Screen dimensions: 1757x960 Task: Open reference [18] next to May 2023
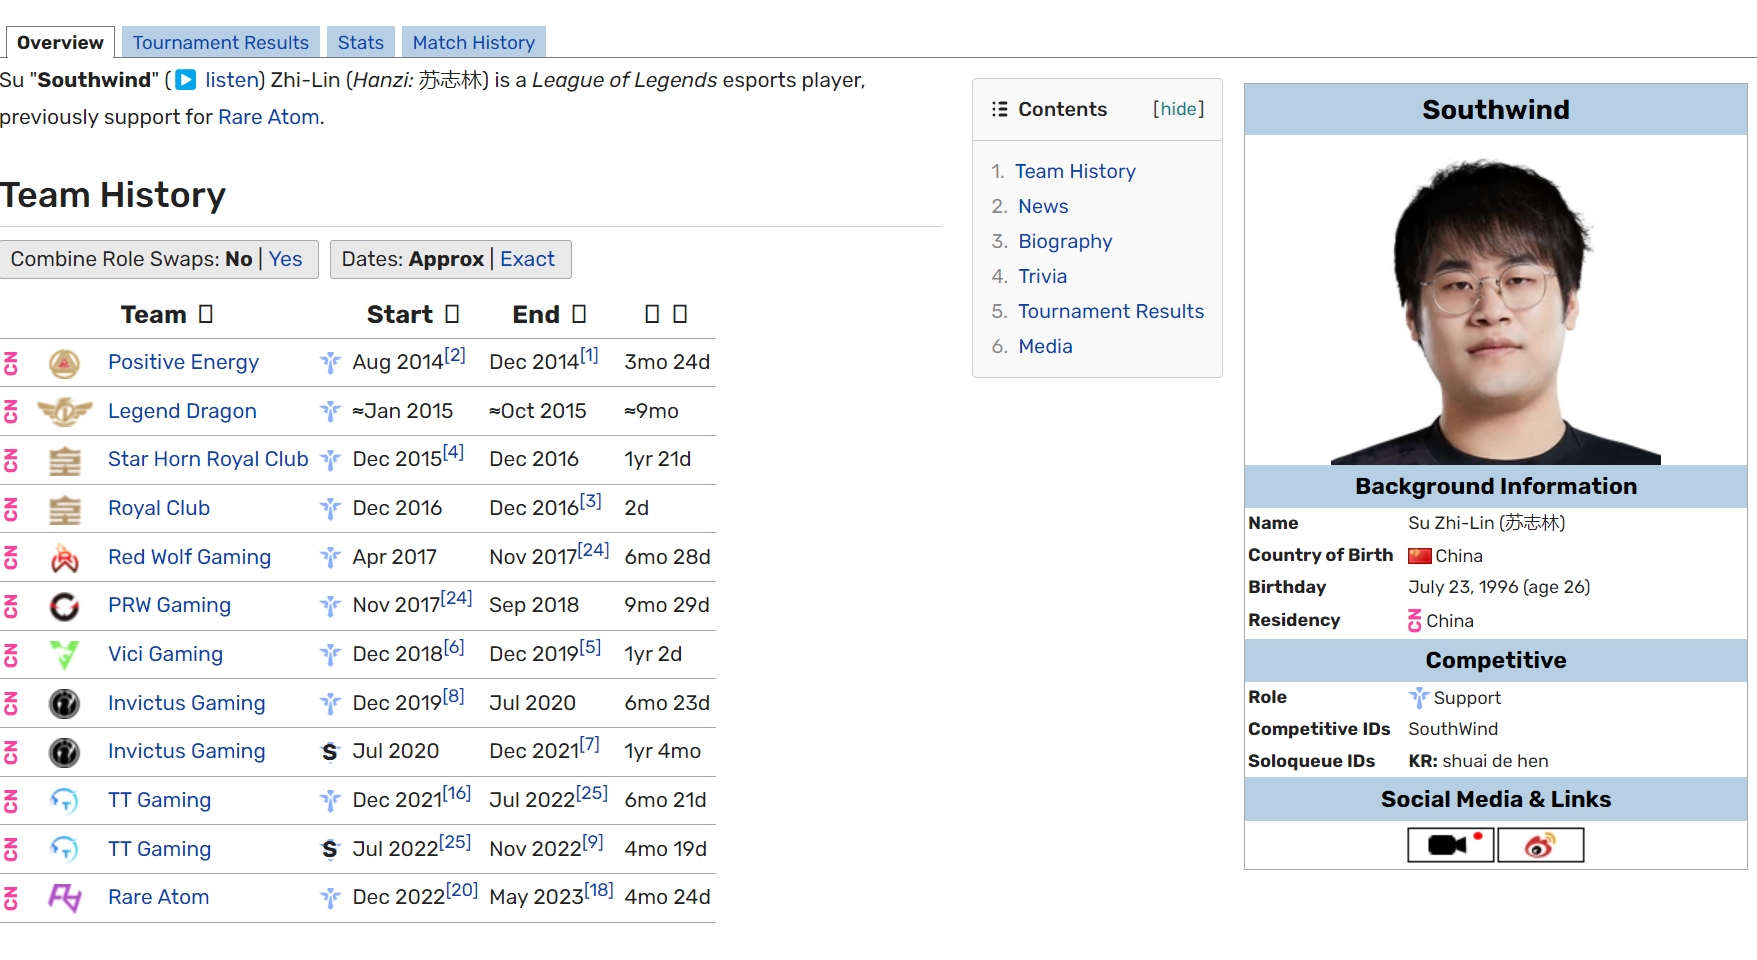599,889
